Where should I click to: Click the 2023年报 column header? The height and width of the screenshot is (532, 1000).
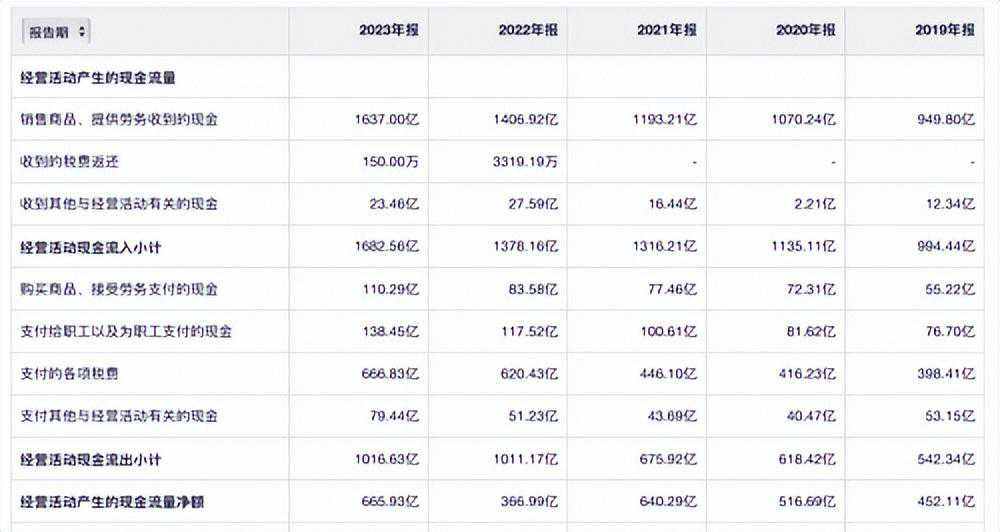point(389,30)
